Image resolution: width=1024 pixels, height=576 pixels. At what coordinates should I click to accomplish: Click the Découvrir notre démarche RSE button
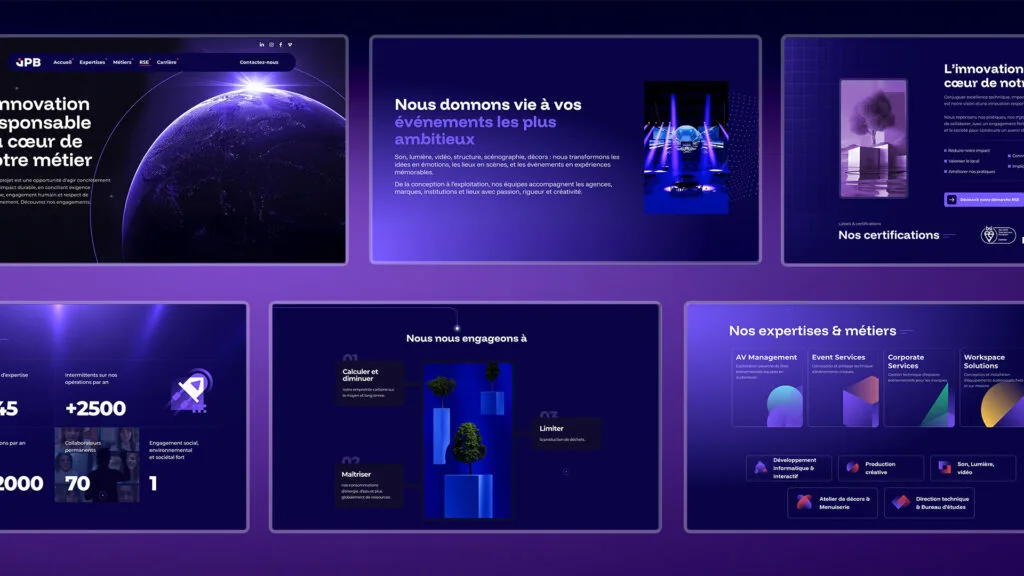[984, 200]
